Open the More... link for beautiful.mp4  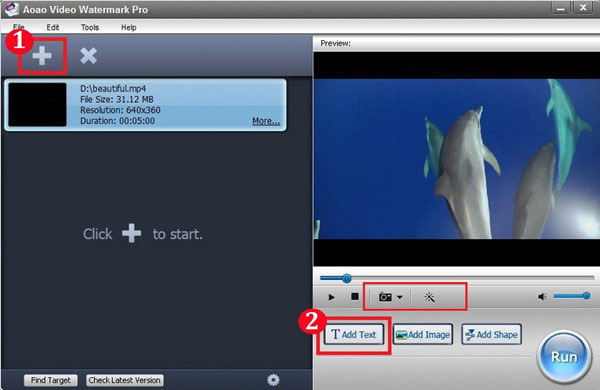266,121
